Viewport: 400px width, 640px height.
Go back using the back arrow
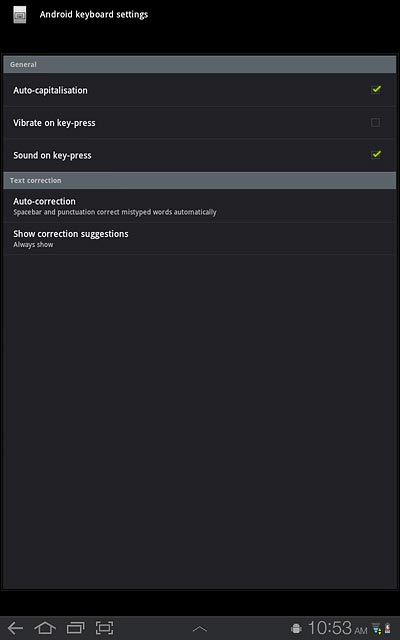(15, 628)
